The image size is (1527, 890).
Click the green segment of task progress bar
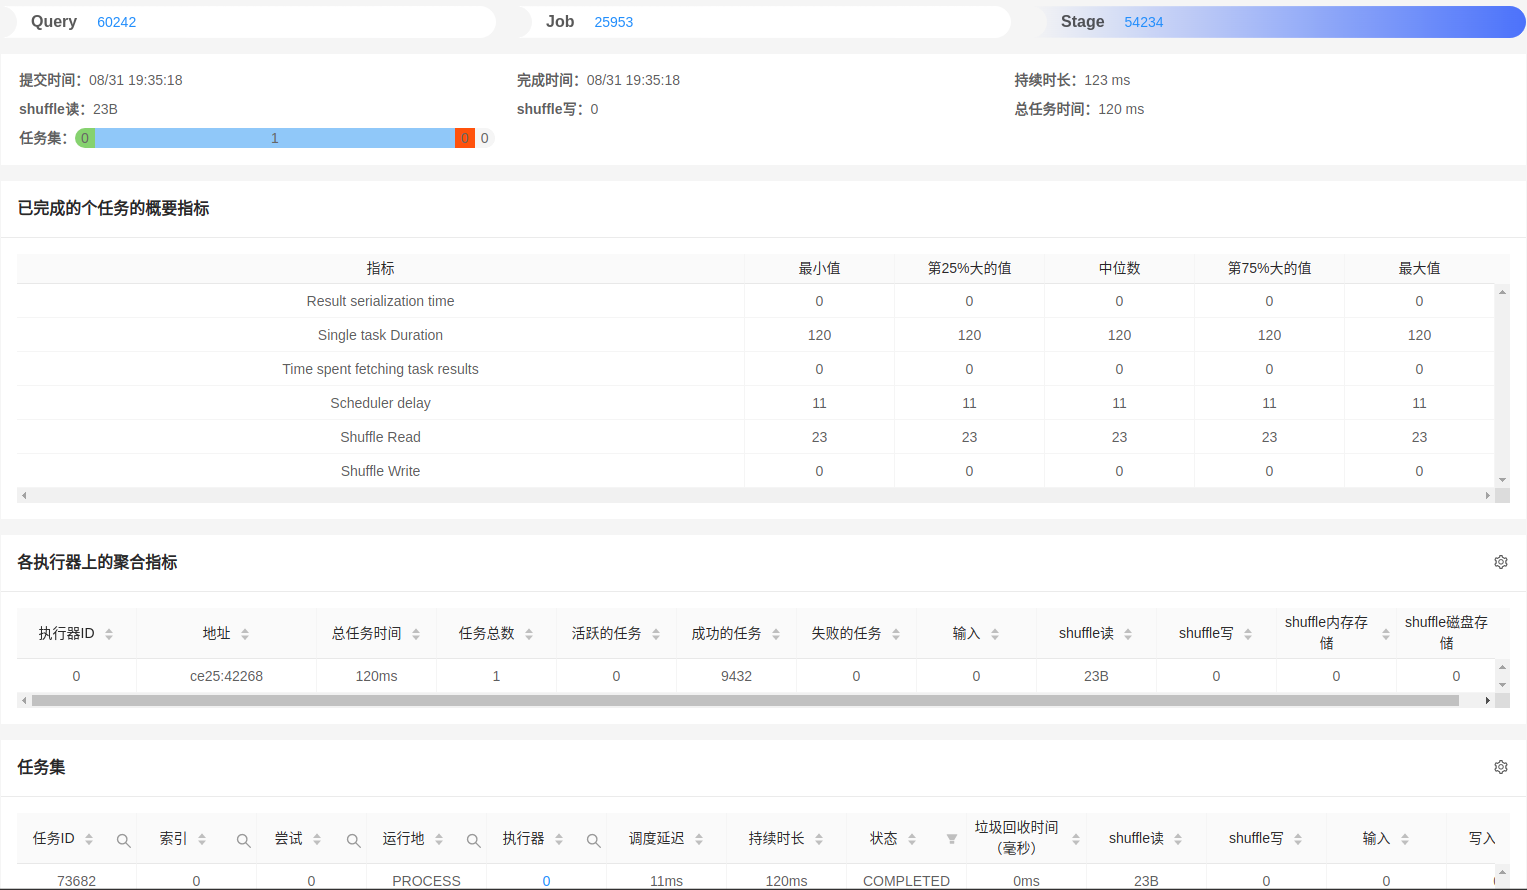85,138
